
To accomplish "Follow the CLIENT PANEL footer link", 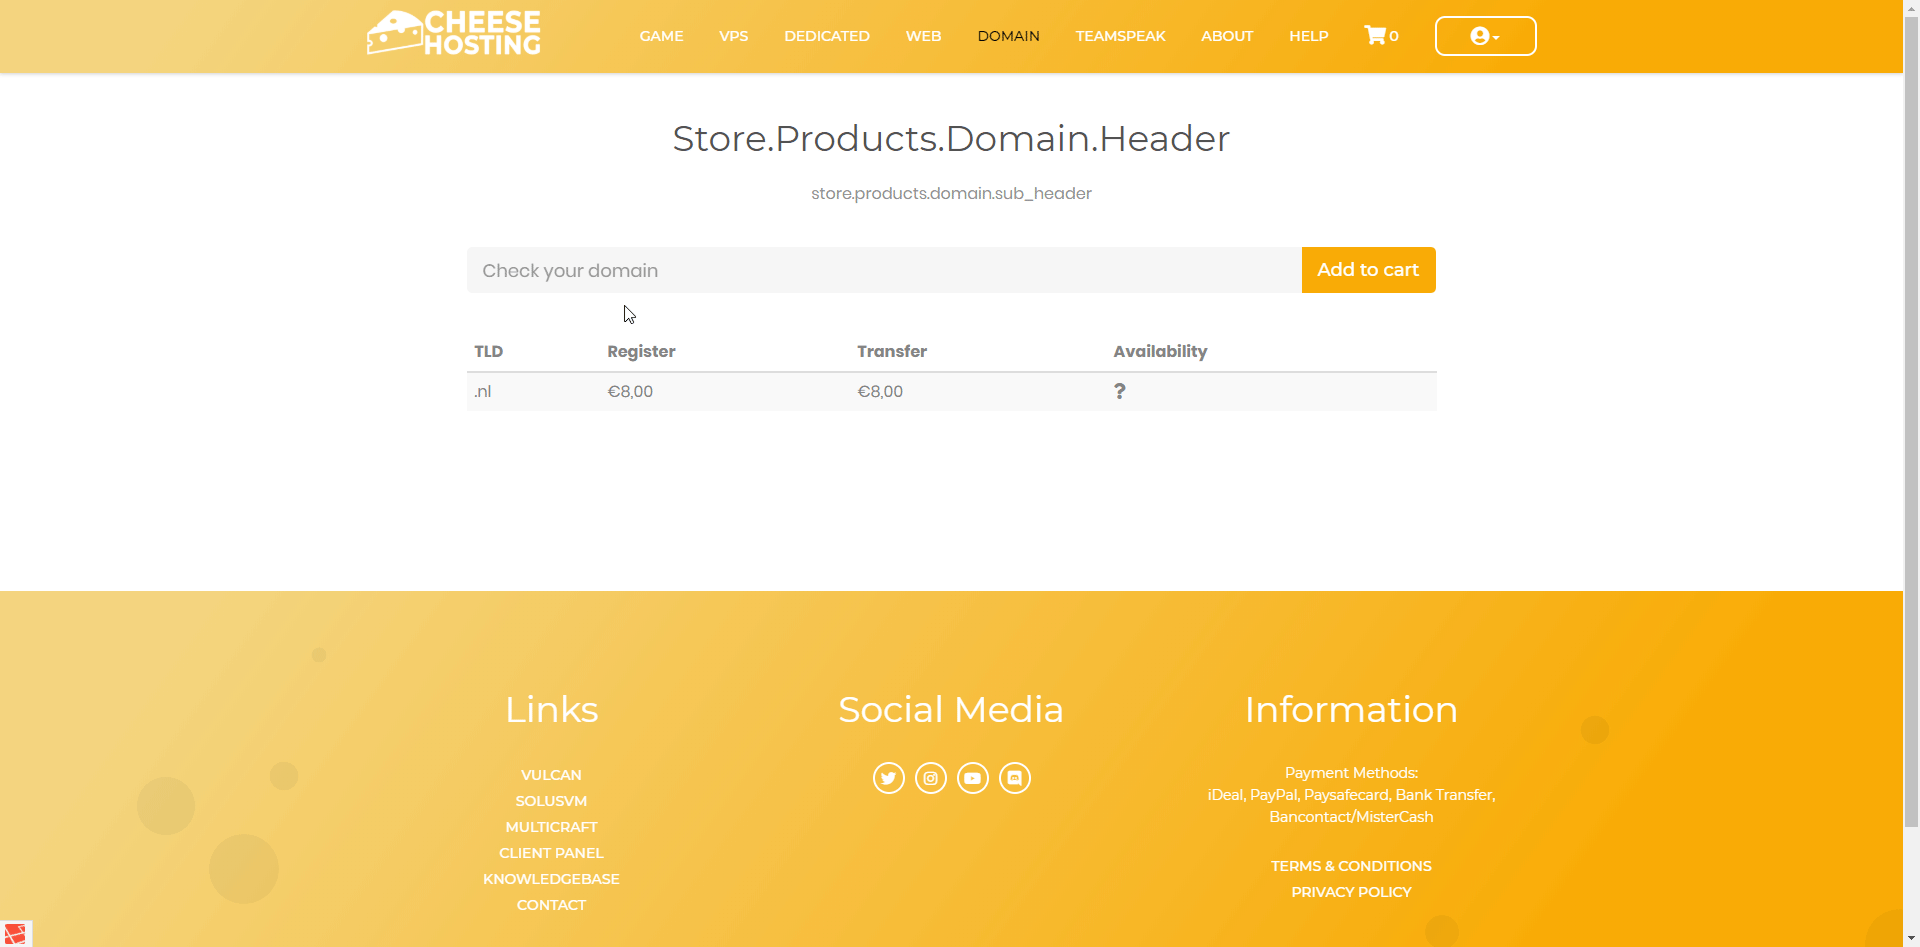I will (x=551, y=853).
